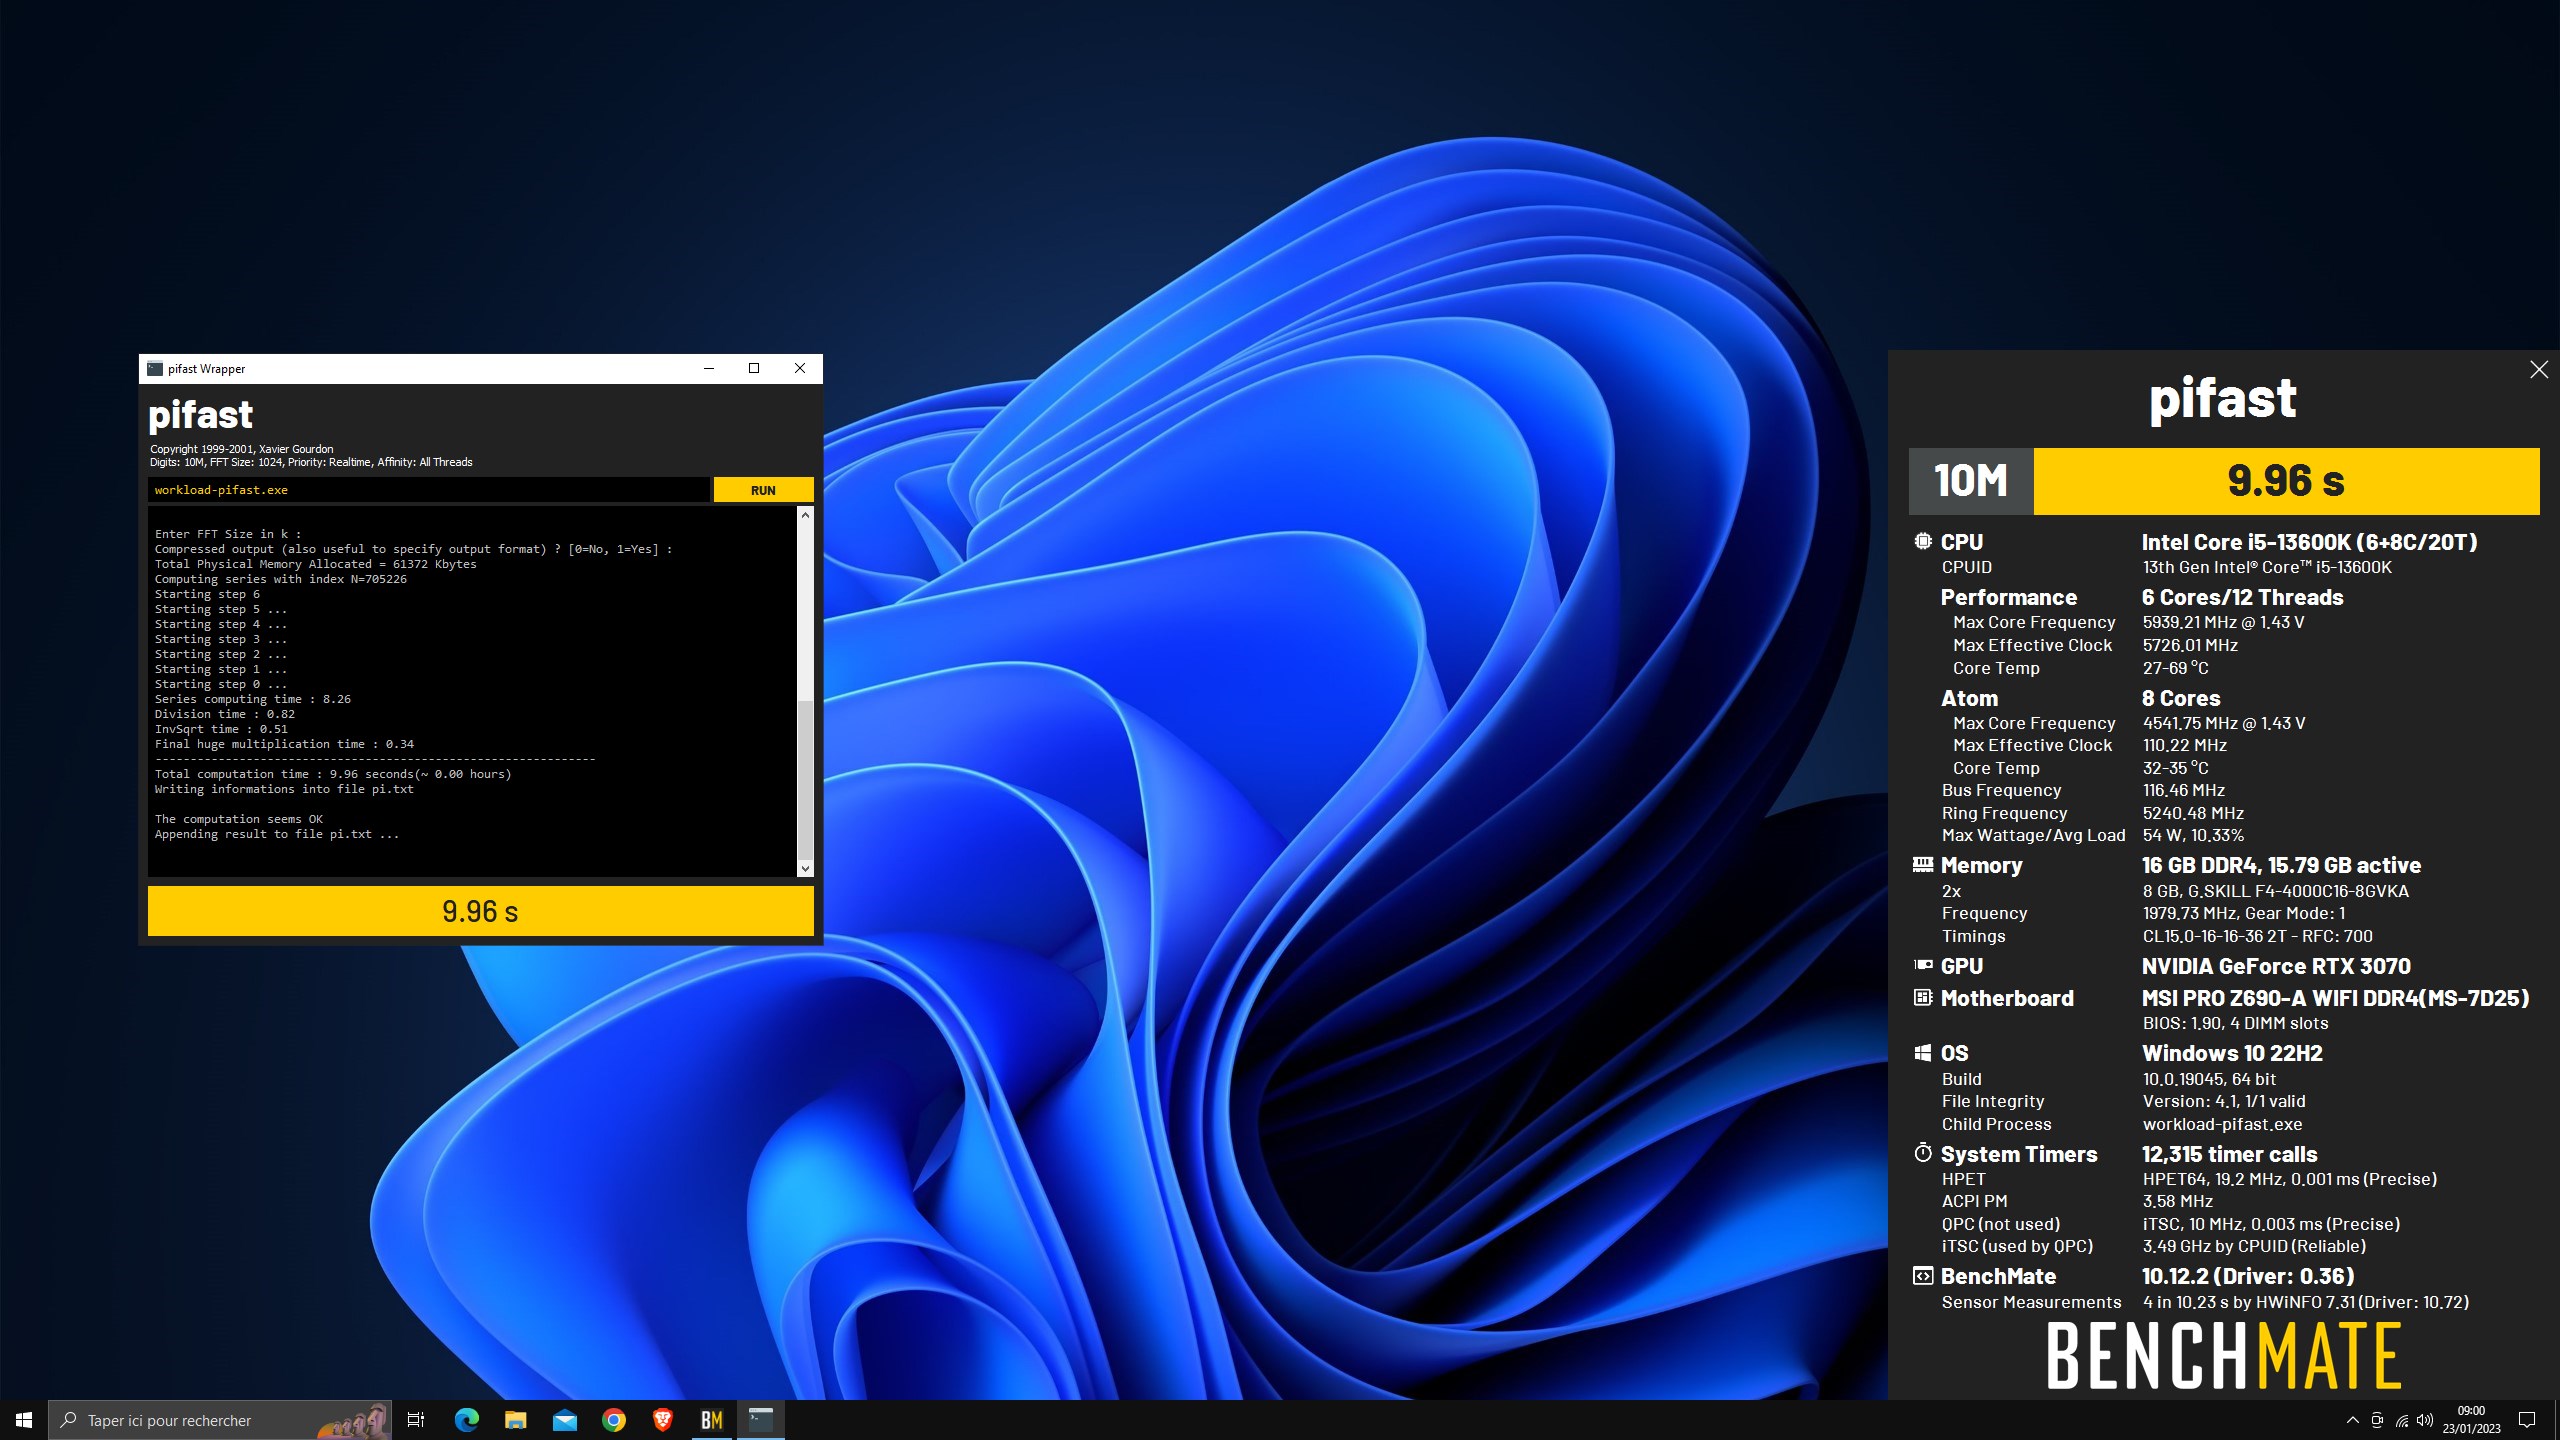Open the notification center icon

2527,1420
